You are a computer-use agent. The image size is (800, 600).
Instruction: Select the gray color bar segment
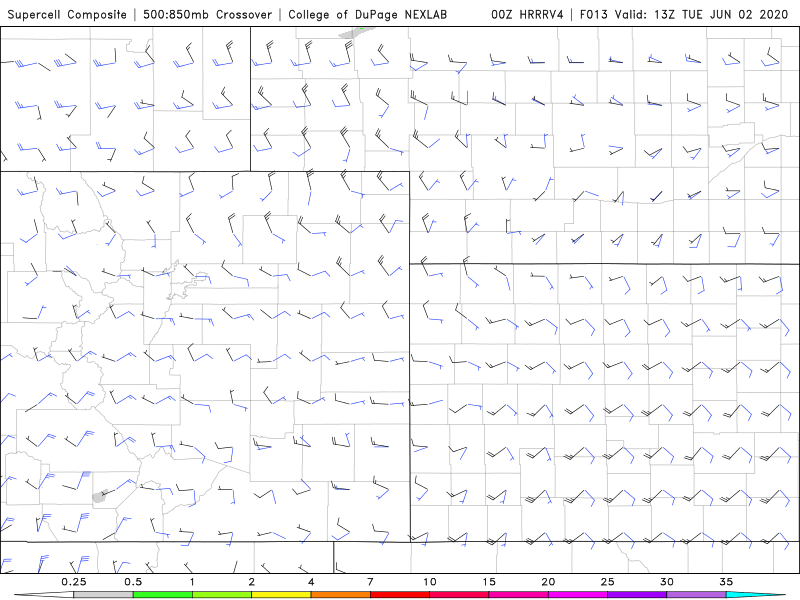104,595
